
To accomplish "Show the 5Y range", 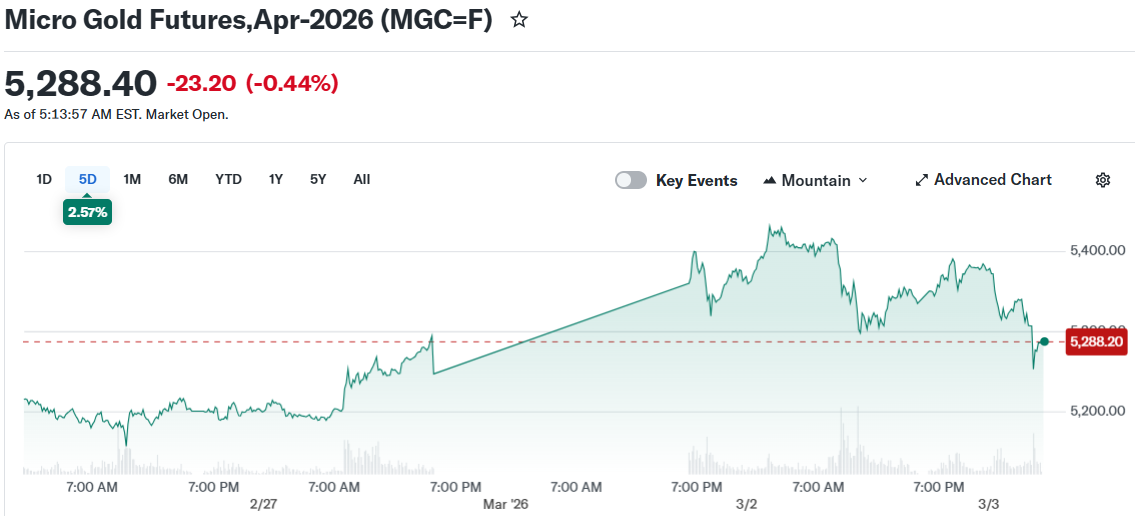I will pyautogui.click(x=318, y=179).
